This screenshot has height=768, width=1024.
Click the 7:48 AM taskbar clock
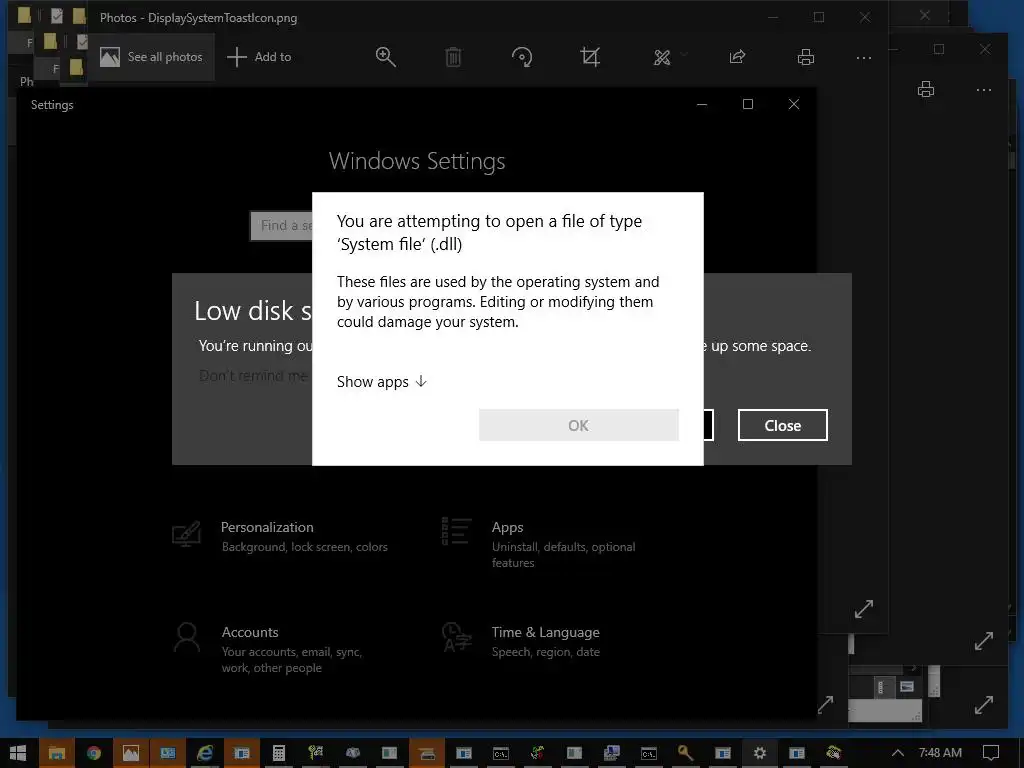click(940, 753)
